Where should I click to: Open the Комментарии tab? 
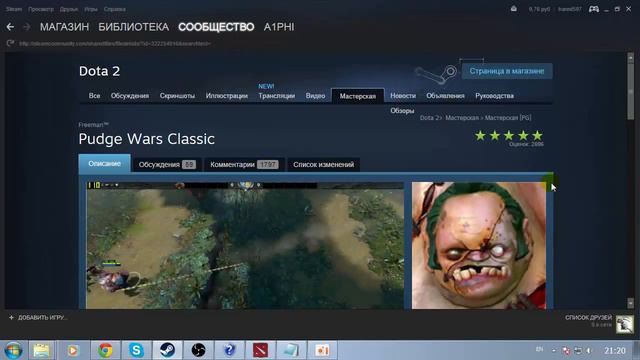(x=244, y=164)
